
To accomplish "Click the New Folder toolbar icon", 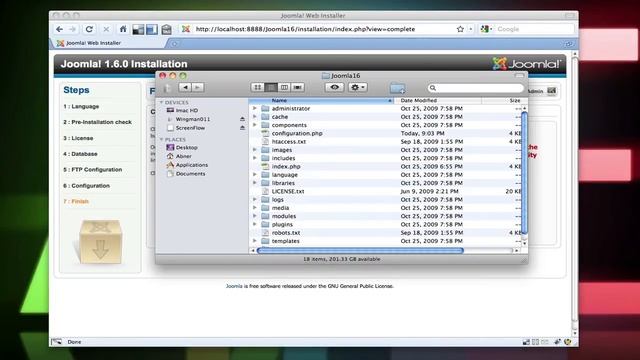I will click(397, 88).
